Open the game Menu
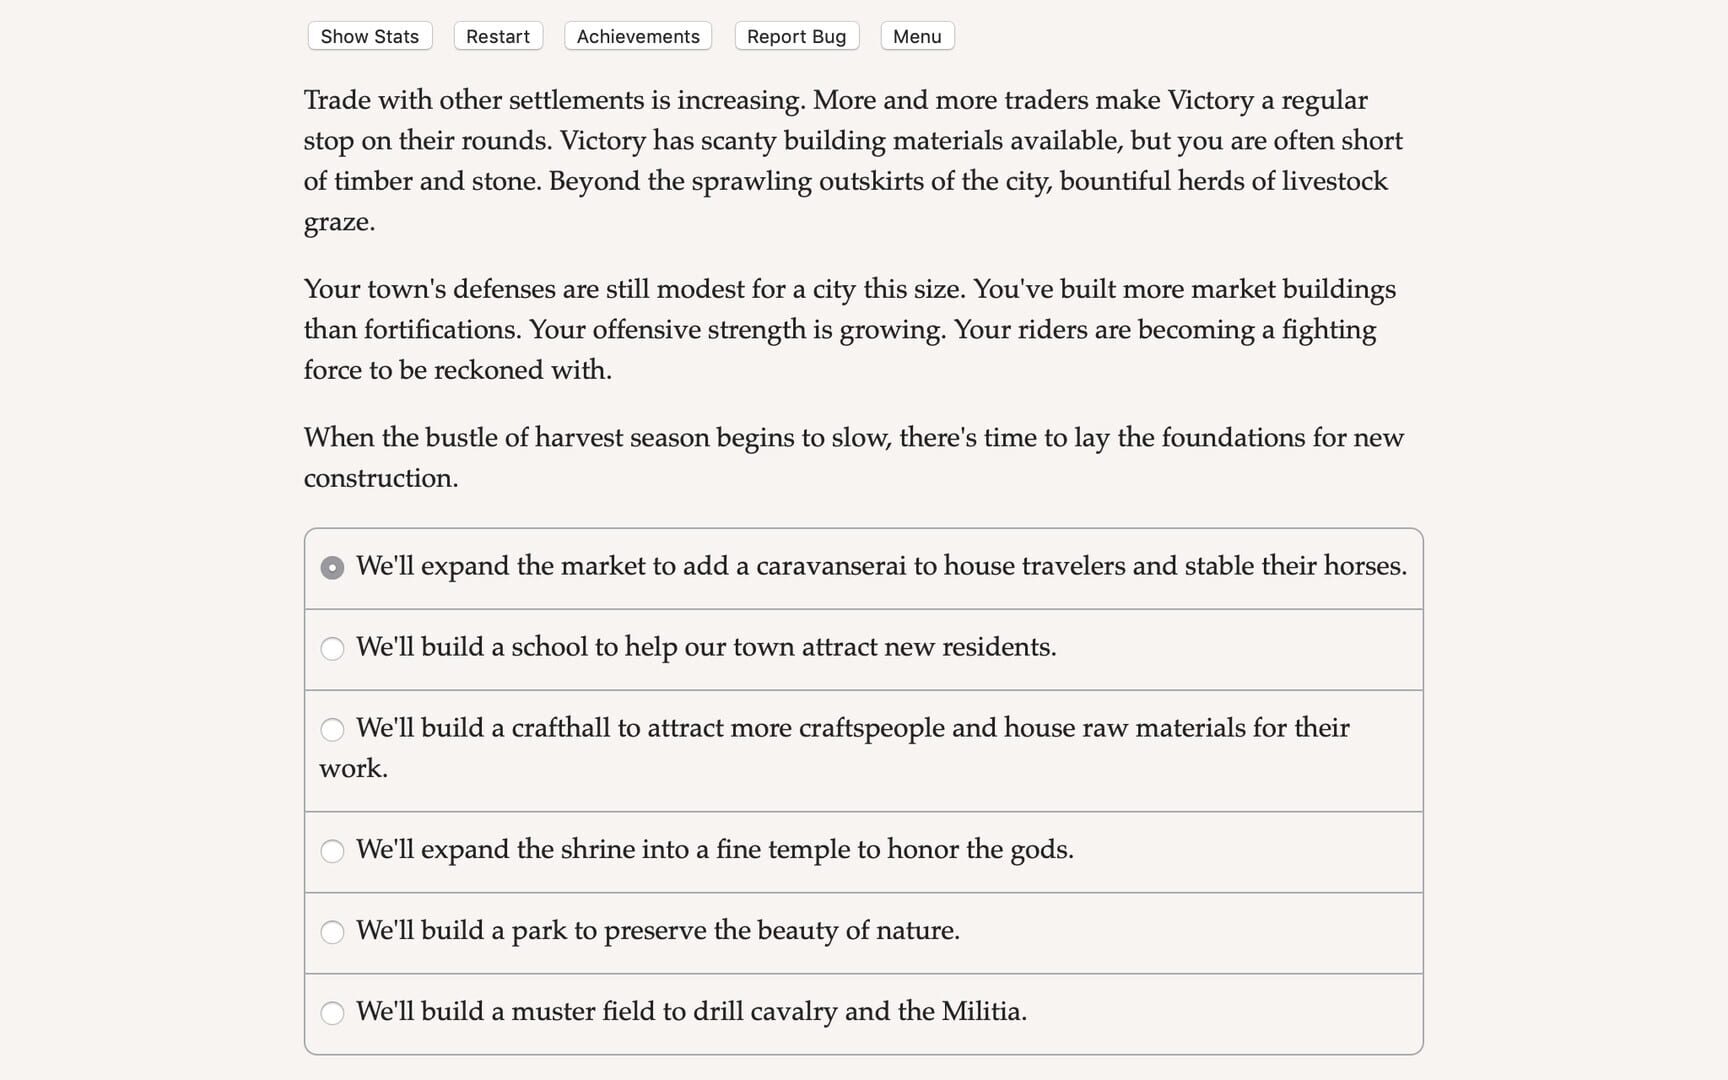Image resolution: width=1728 pixels, height=1080 pixels. click(917, 36)
